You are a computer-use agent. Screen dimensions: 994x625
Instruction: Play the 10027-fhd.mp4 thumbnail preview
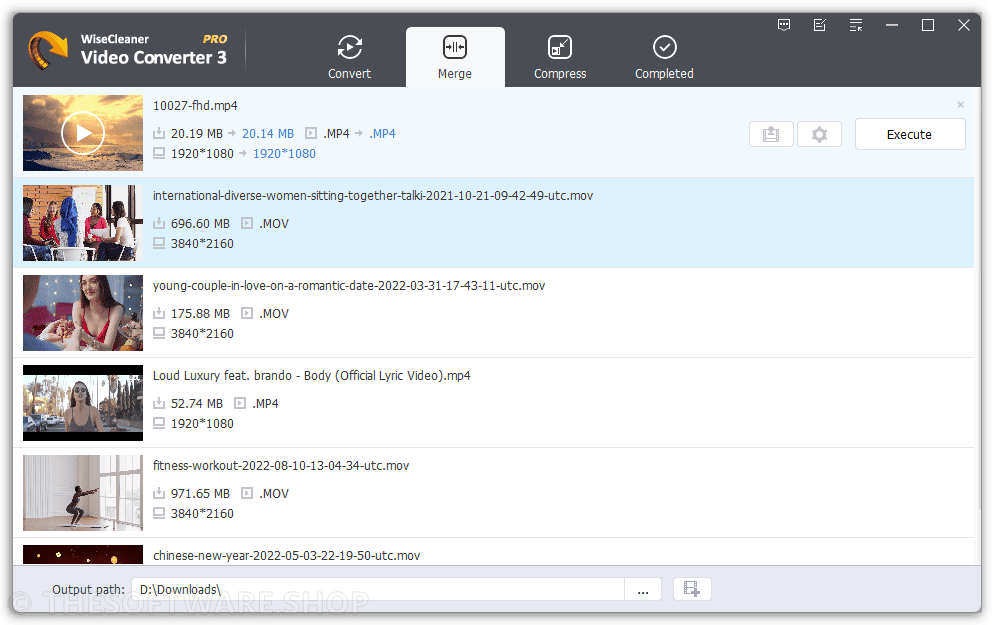83,133
